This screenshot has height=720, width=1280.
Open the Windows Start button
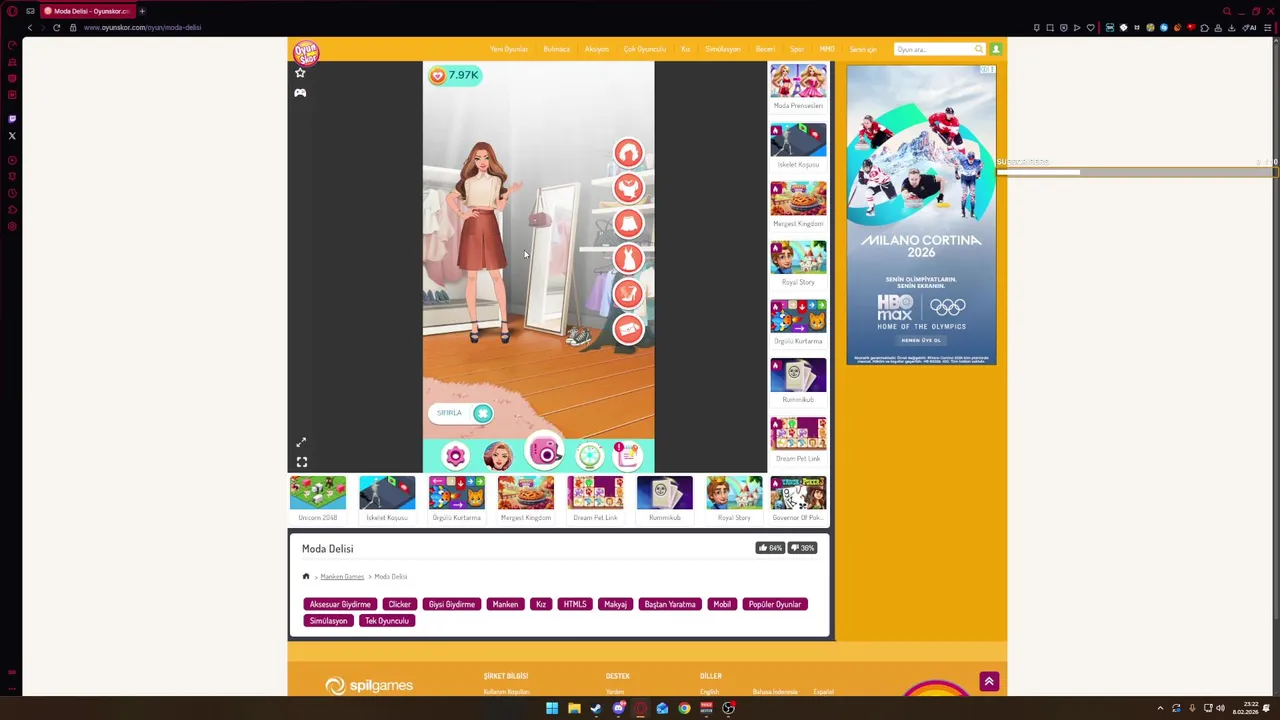pyautogui.click(x=552, y=708)
